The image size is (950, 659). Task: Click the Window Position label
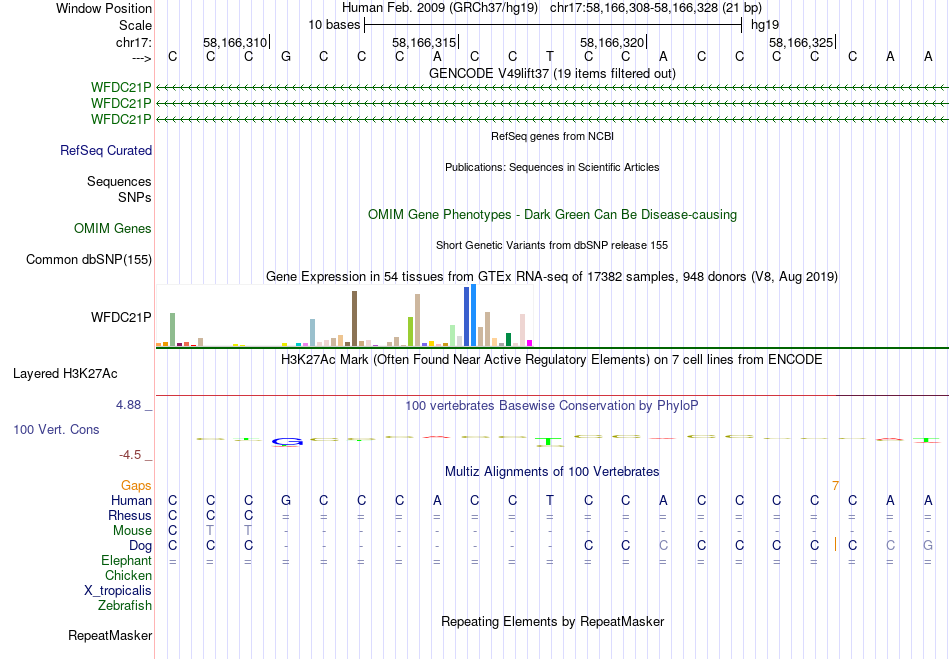click(104, 8)
